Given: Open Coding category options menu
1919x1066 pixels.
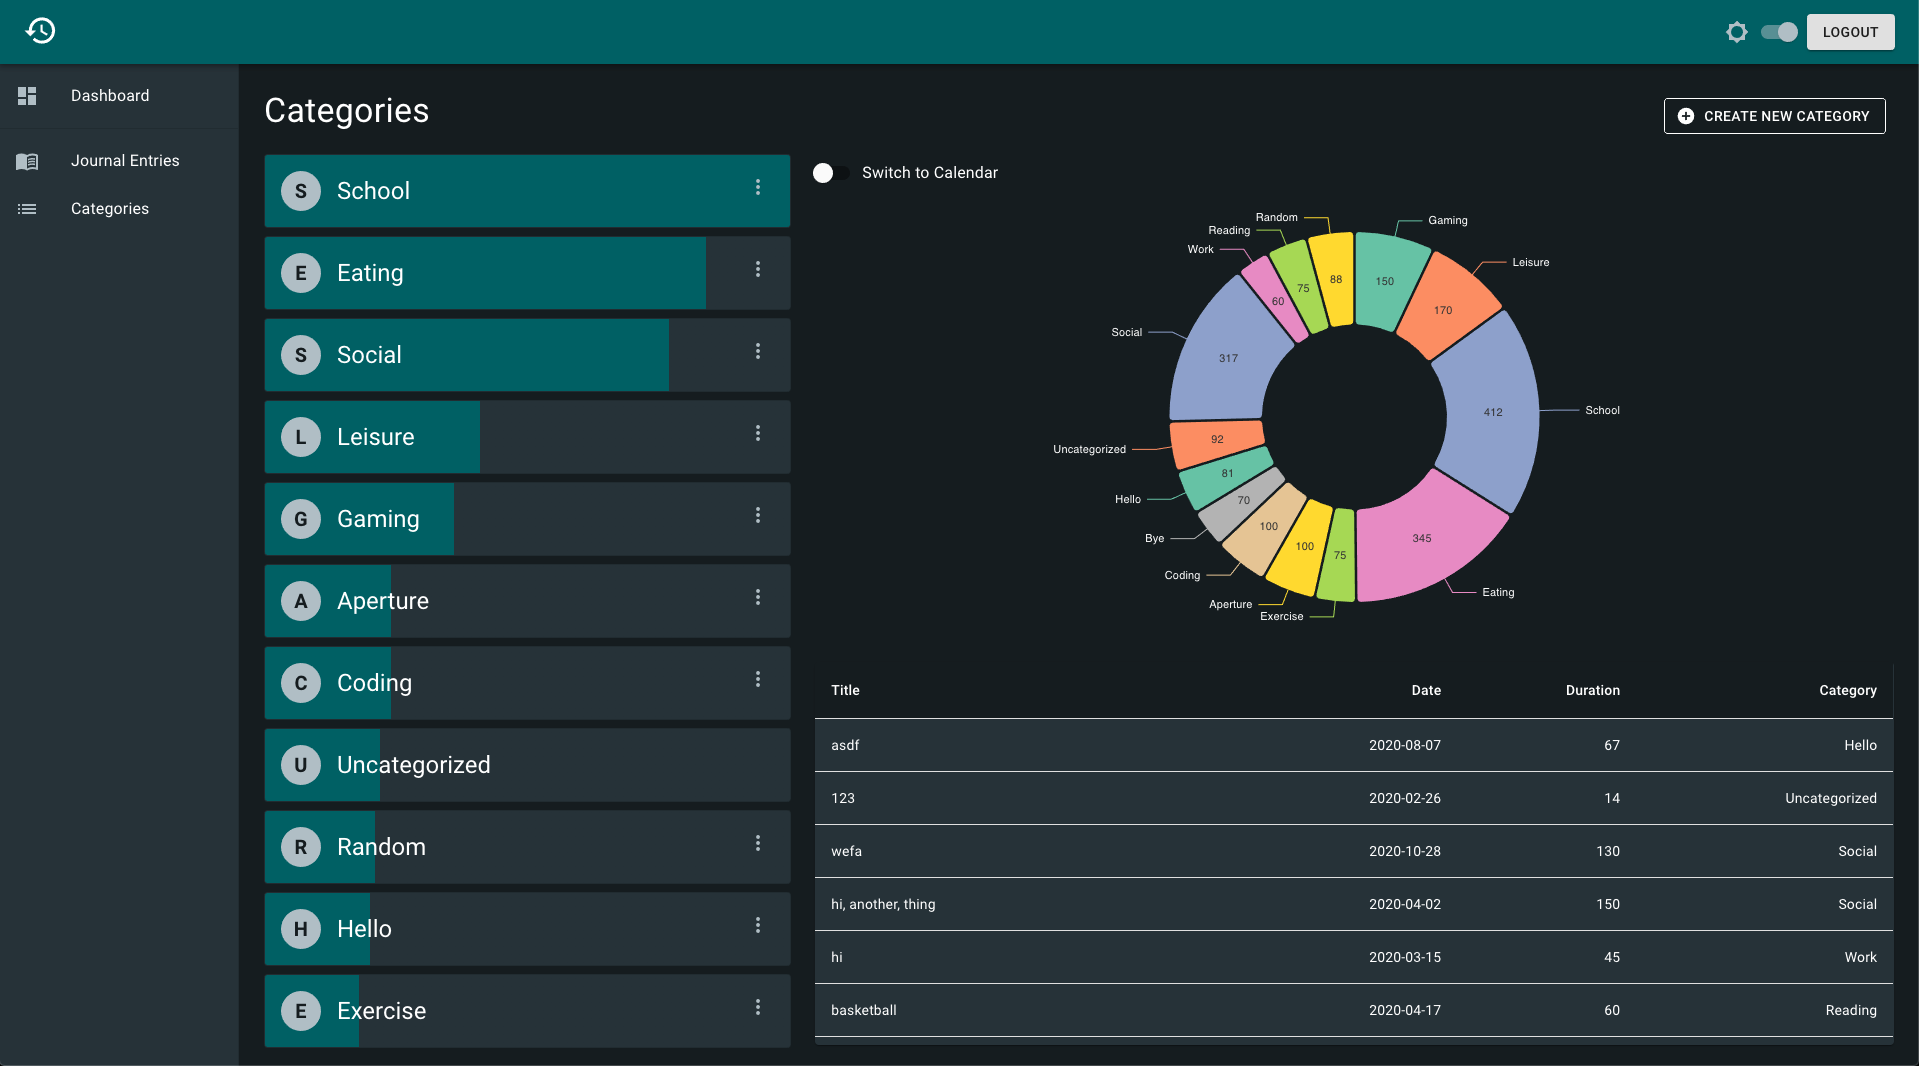Looking at the screenshot, I should 758,679.
